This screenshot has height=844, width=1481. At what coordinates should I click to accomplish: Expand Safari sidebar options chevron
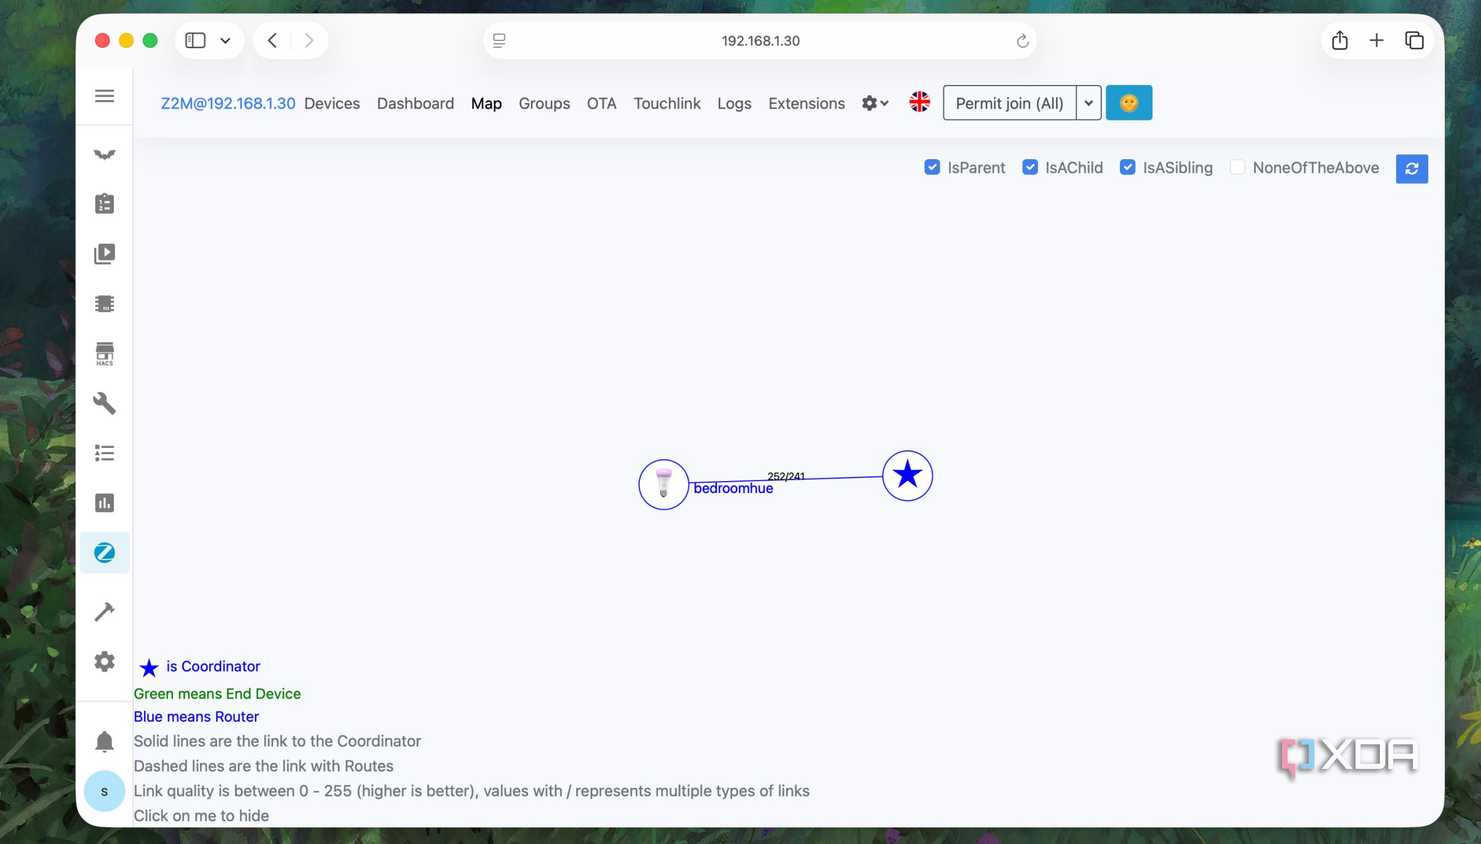[x=225, y=41]
